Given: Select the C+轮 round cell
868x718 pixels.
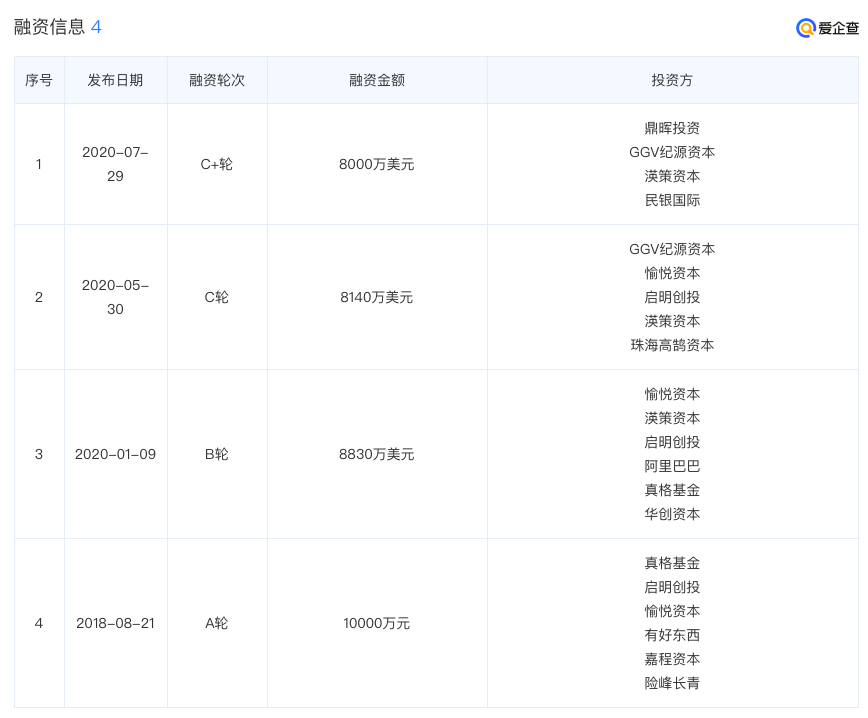Looking at the screenshot, I should pos(216,164).
